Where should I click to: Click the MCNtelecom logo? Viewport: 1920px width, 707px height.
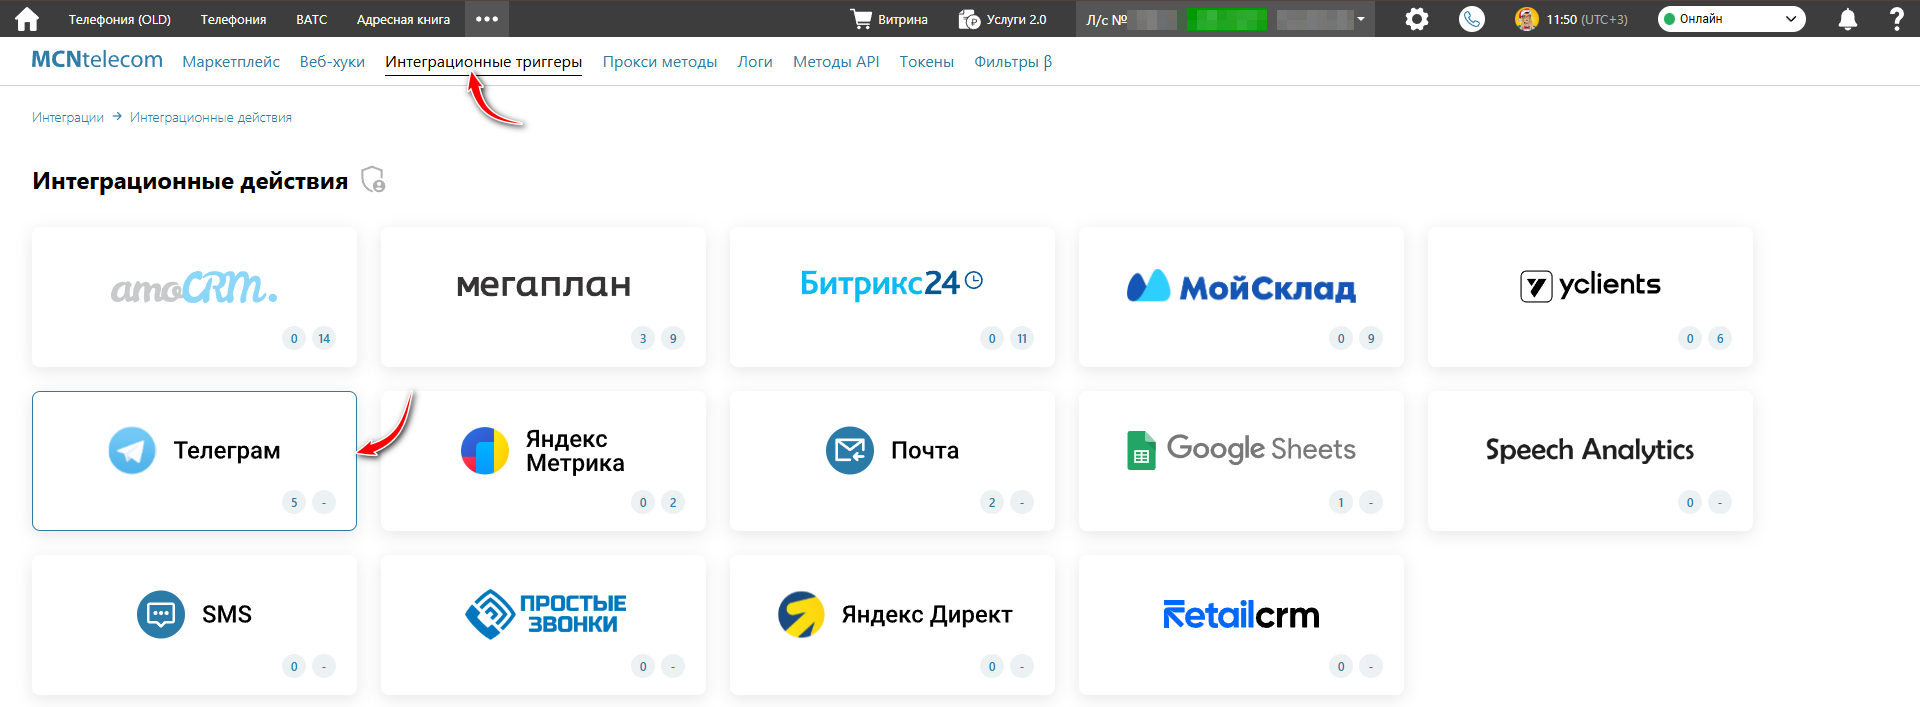pos(97,60)
